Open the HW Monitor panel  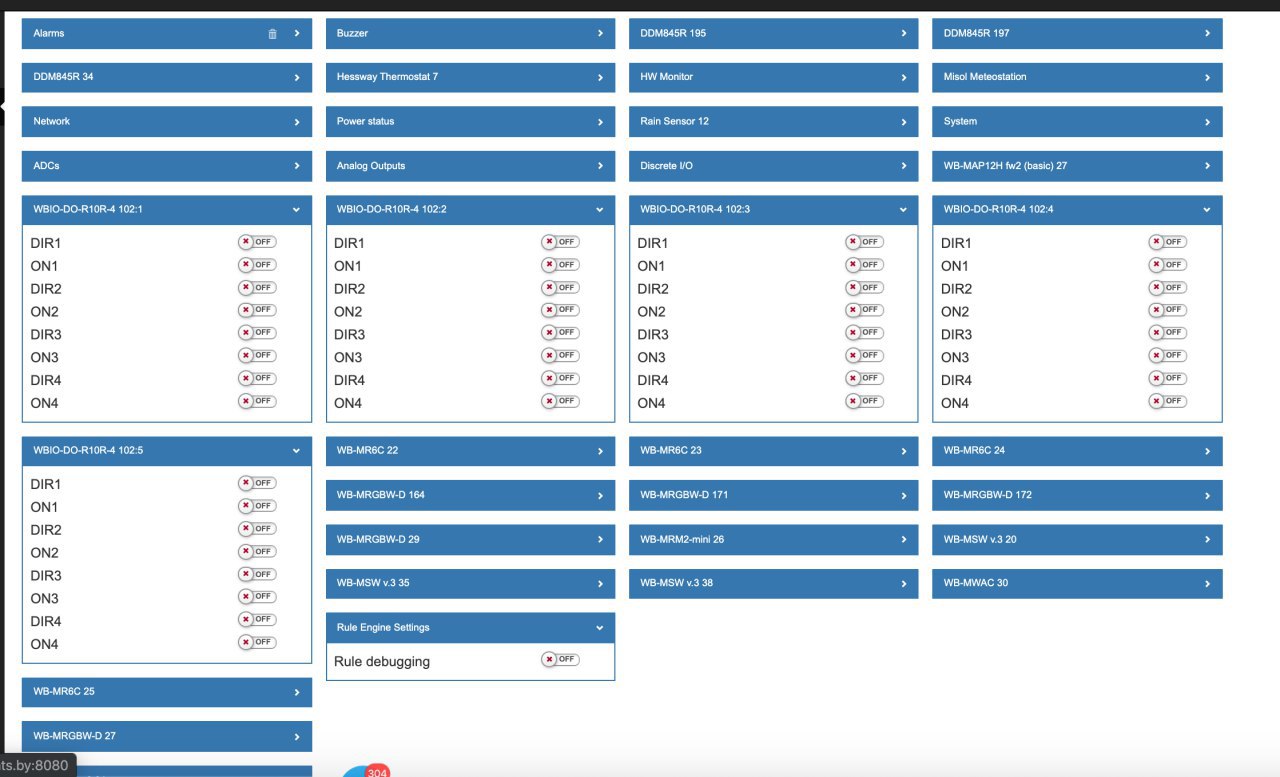point(773,77)
